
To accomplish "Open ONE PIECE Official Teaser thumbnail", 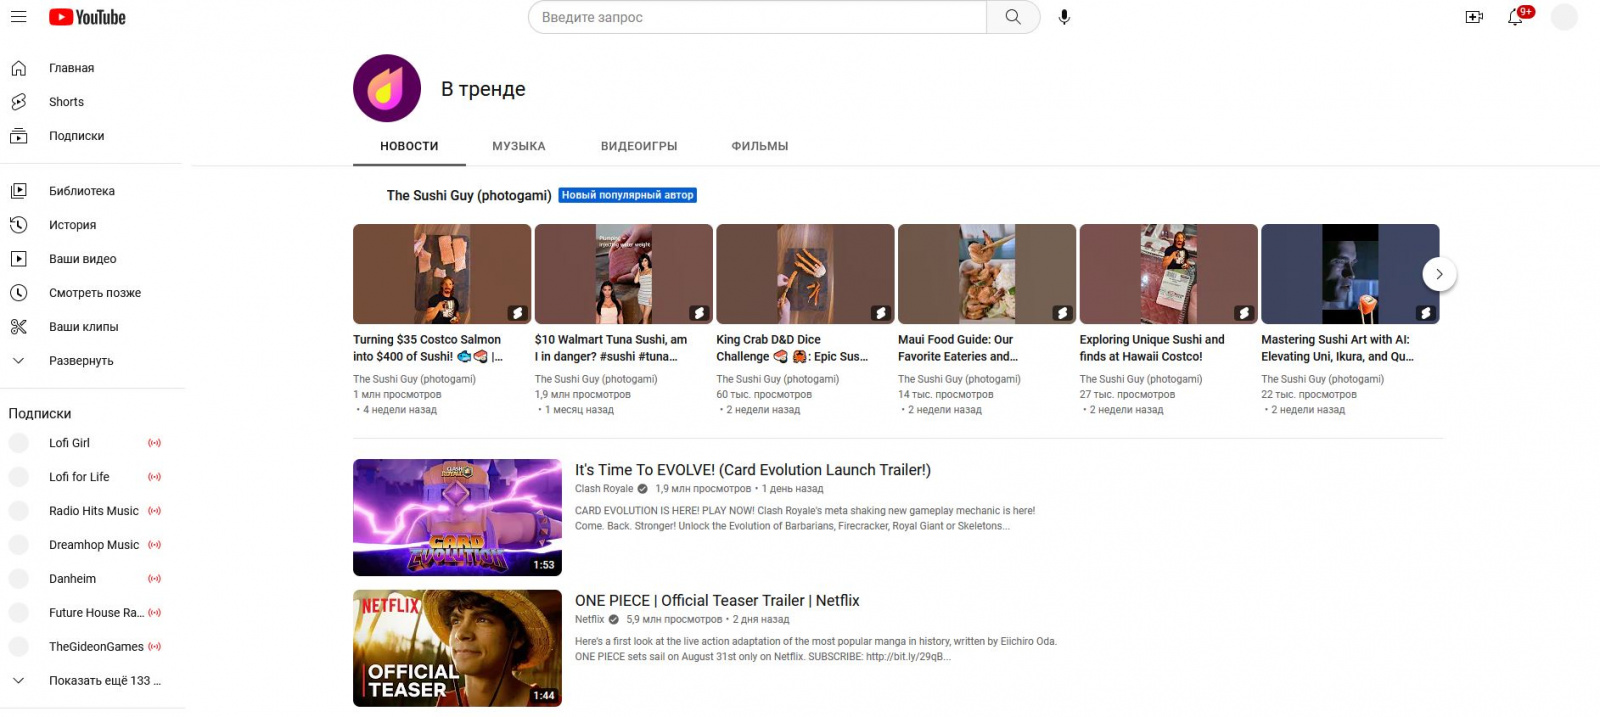I will click(x=457, y=648).
